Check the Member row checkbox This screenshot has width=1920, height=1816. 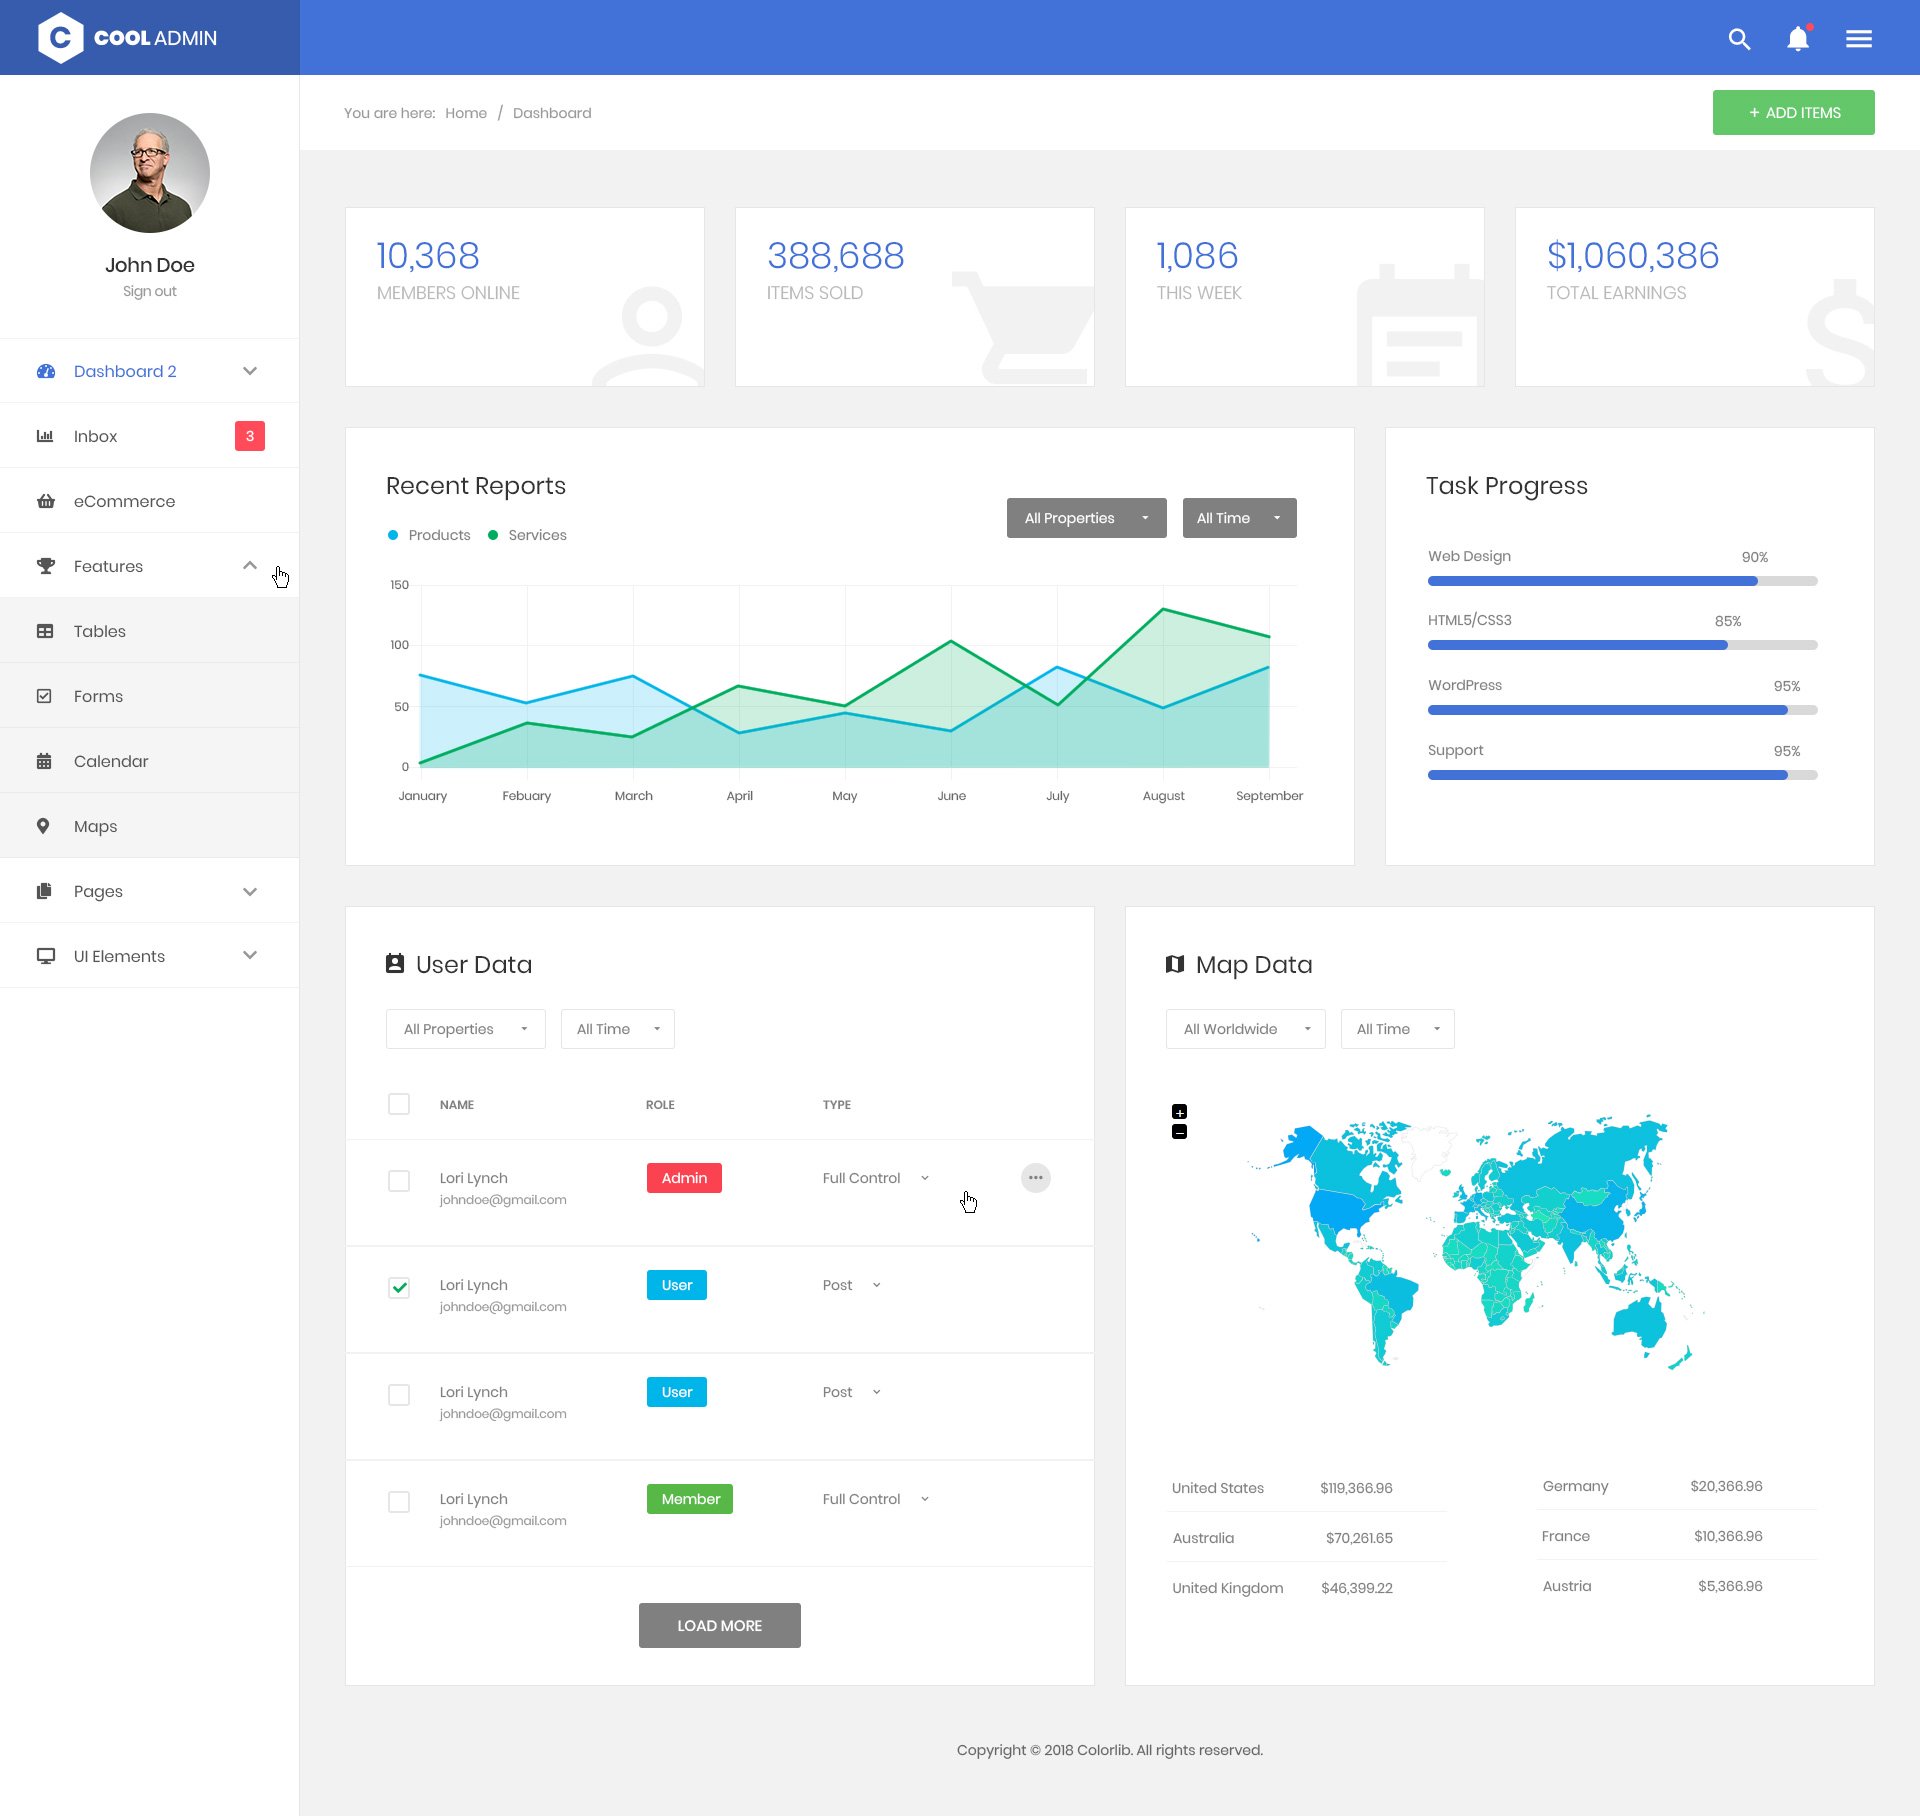coord(399,1502)
